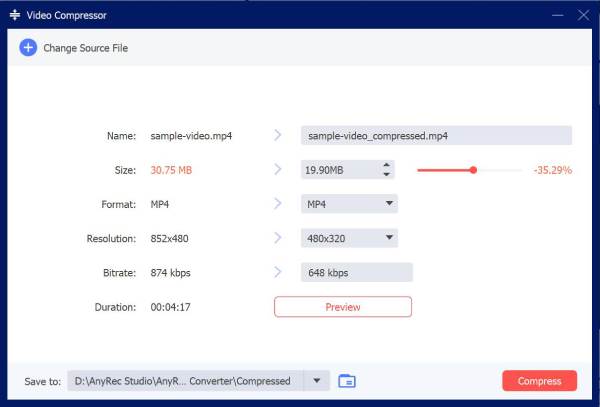Edit the output name sample-video_compressed.mp4 field
Screen dimensions: 600x407
436,135
